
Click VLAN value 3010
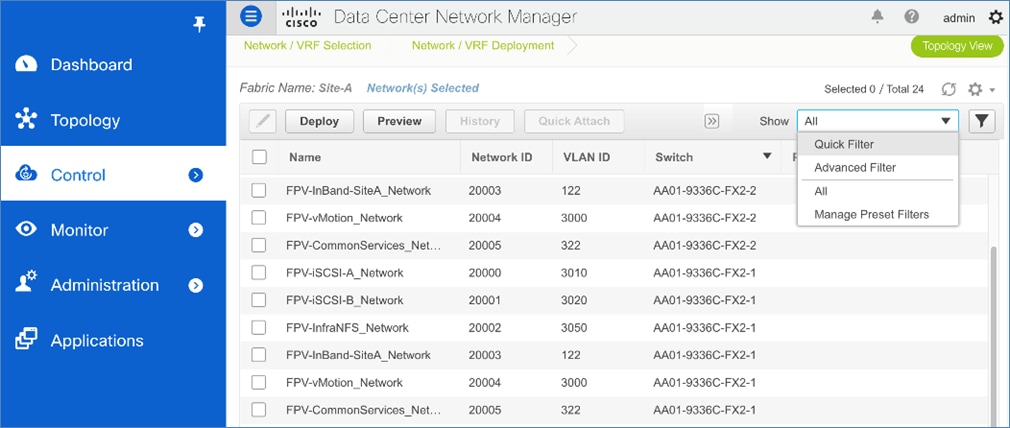[574, 273]
